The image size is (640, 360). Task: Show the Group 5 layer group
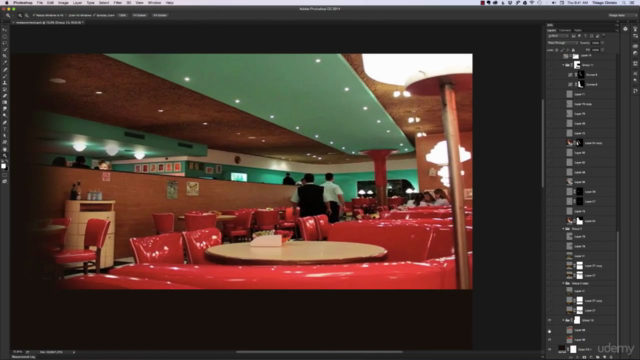[x=549, y=229]
